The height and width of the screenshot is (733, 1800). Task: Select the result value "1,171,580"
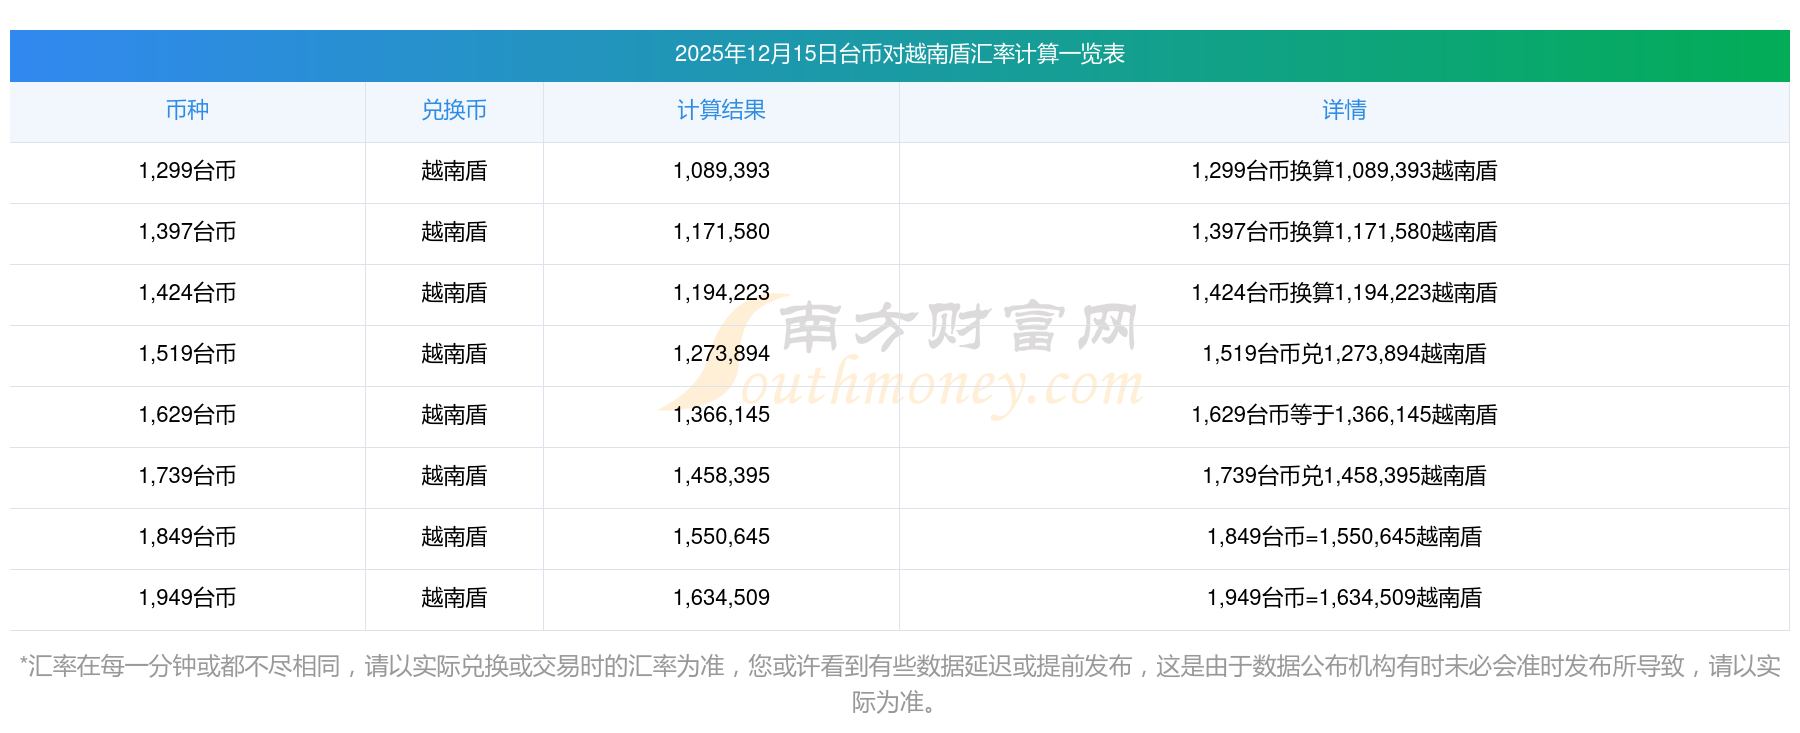pos(721,232)
